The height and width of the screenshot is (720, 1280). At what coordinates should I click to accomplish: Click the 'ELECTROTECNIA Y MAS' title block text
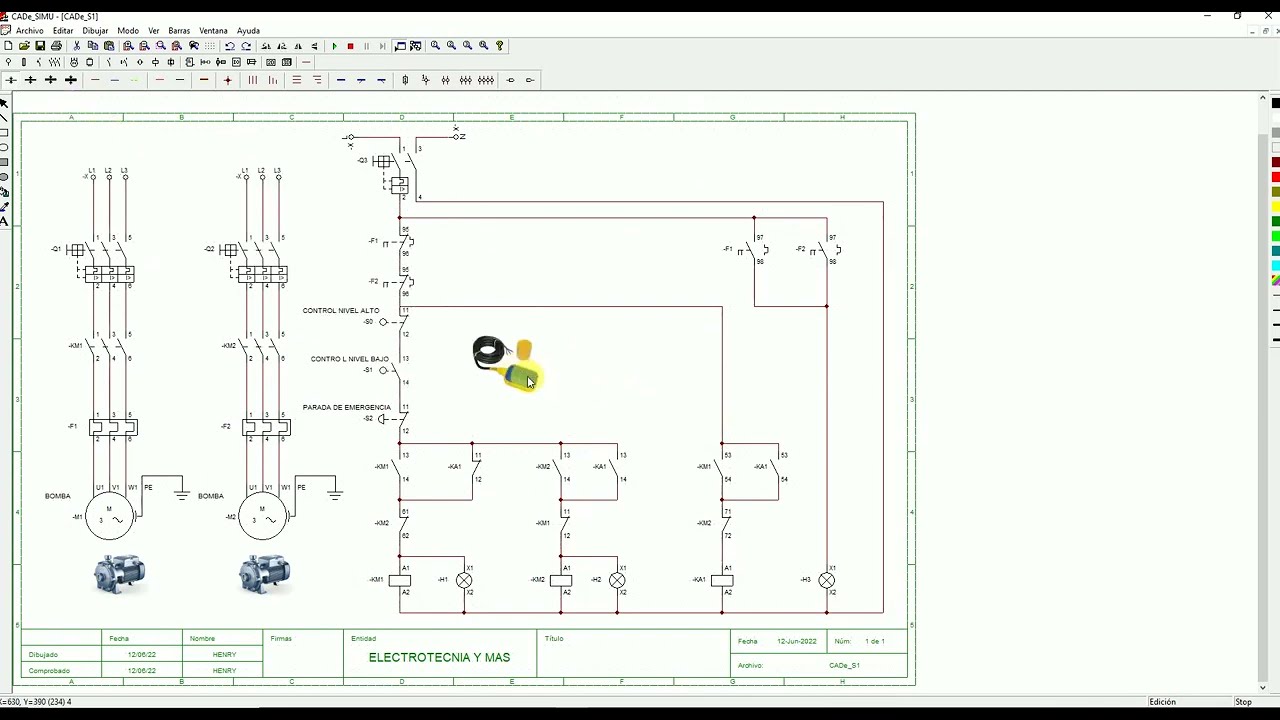click(439, 657)
